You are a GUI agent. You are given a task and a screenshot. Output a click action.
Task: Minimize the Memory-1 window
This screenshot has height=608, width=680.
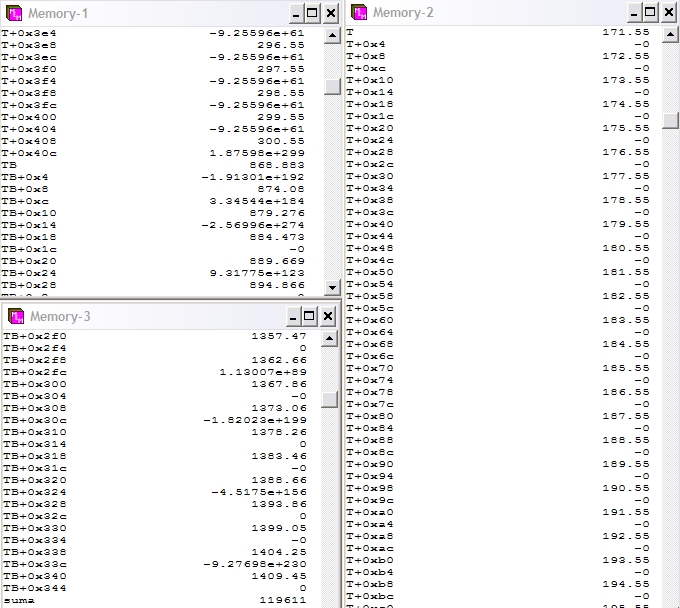[x=295, y=13]
